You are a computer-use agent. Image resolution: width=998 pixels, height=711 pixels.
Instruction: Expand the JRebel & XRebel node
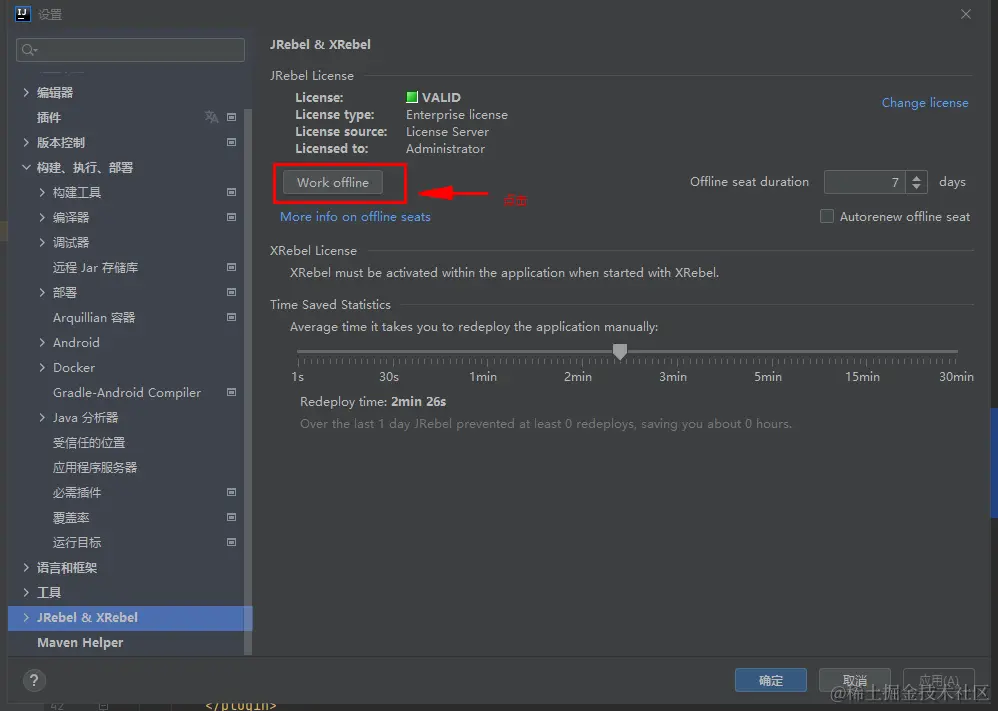coord(26,617)
